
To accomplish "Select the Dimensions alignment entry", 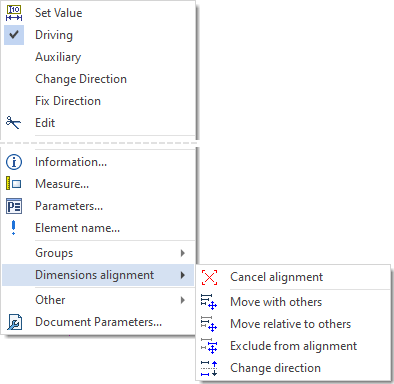I will 98,275.
